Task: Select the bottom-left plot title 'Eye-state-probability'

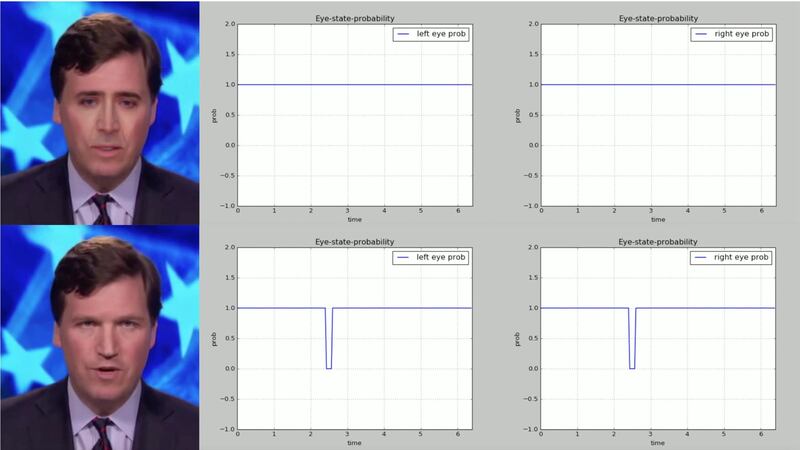Action: pyautogui.click(x=354, y=242)
